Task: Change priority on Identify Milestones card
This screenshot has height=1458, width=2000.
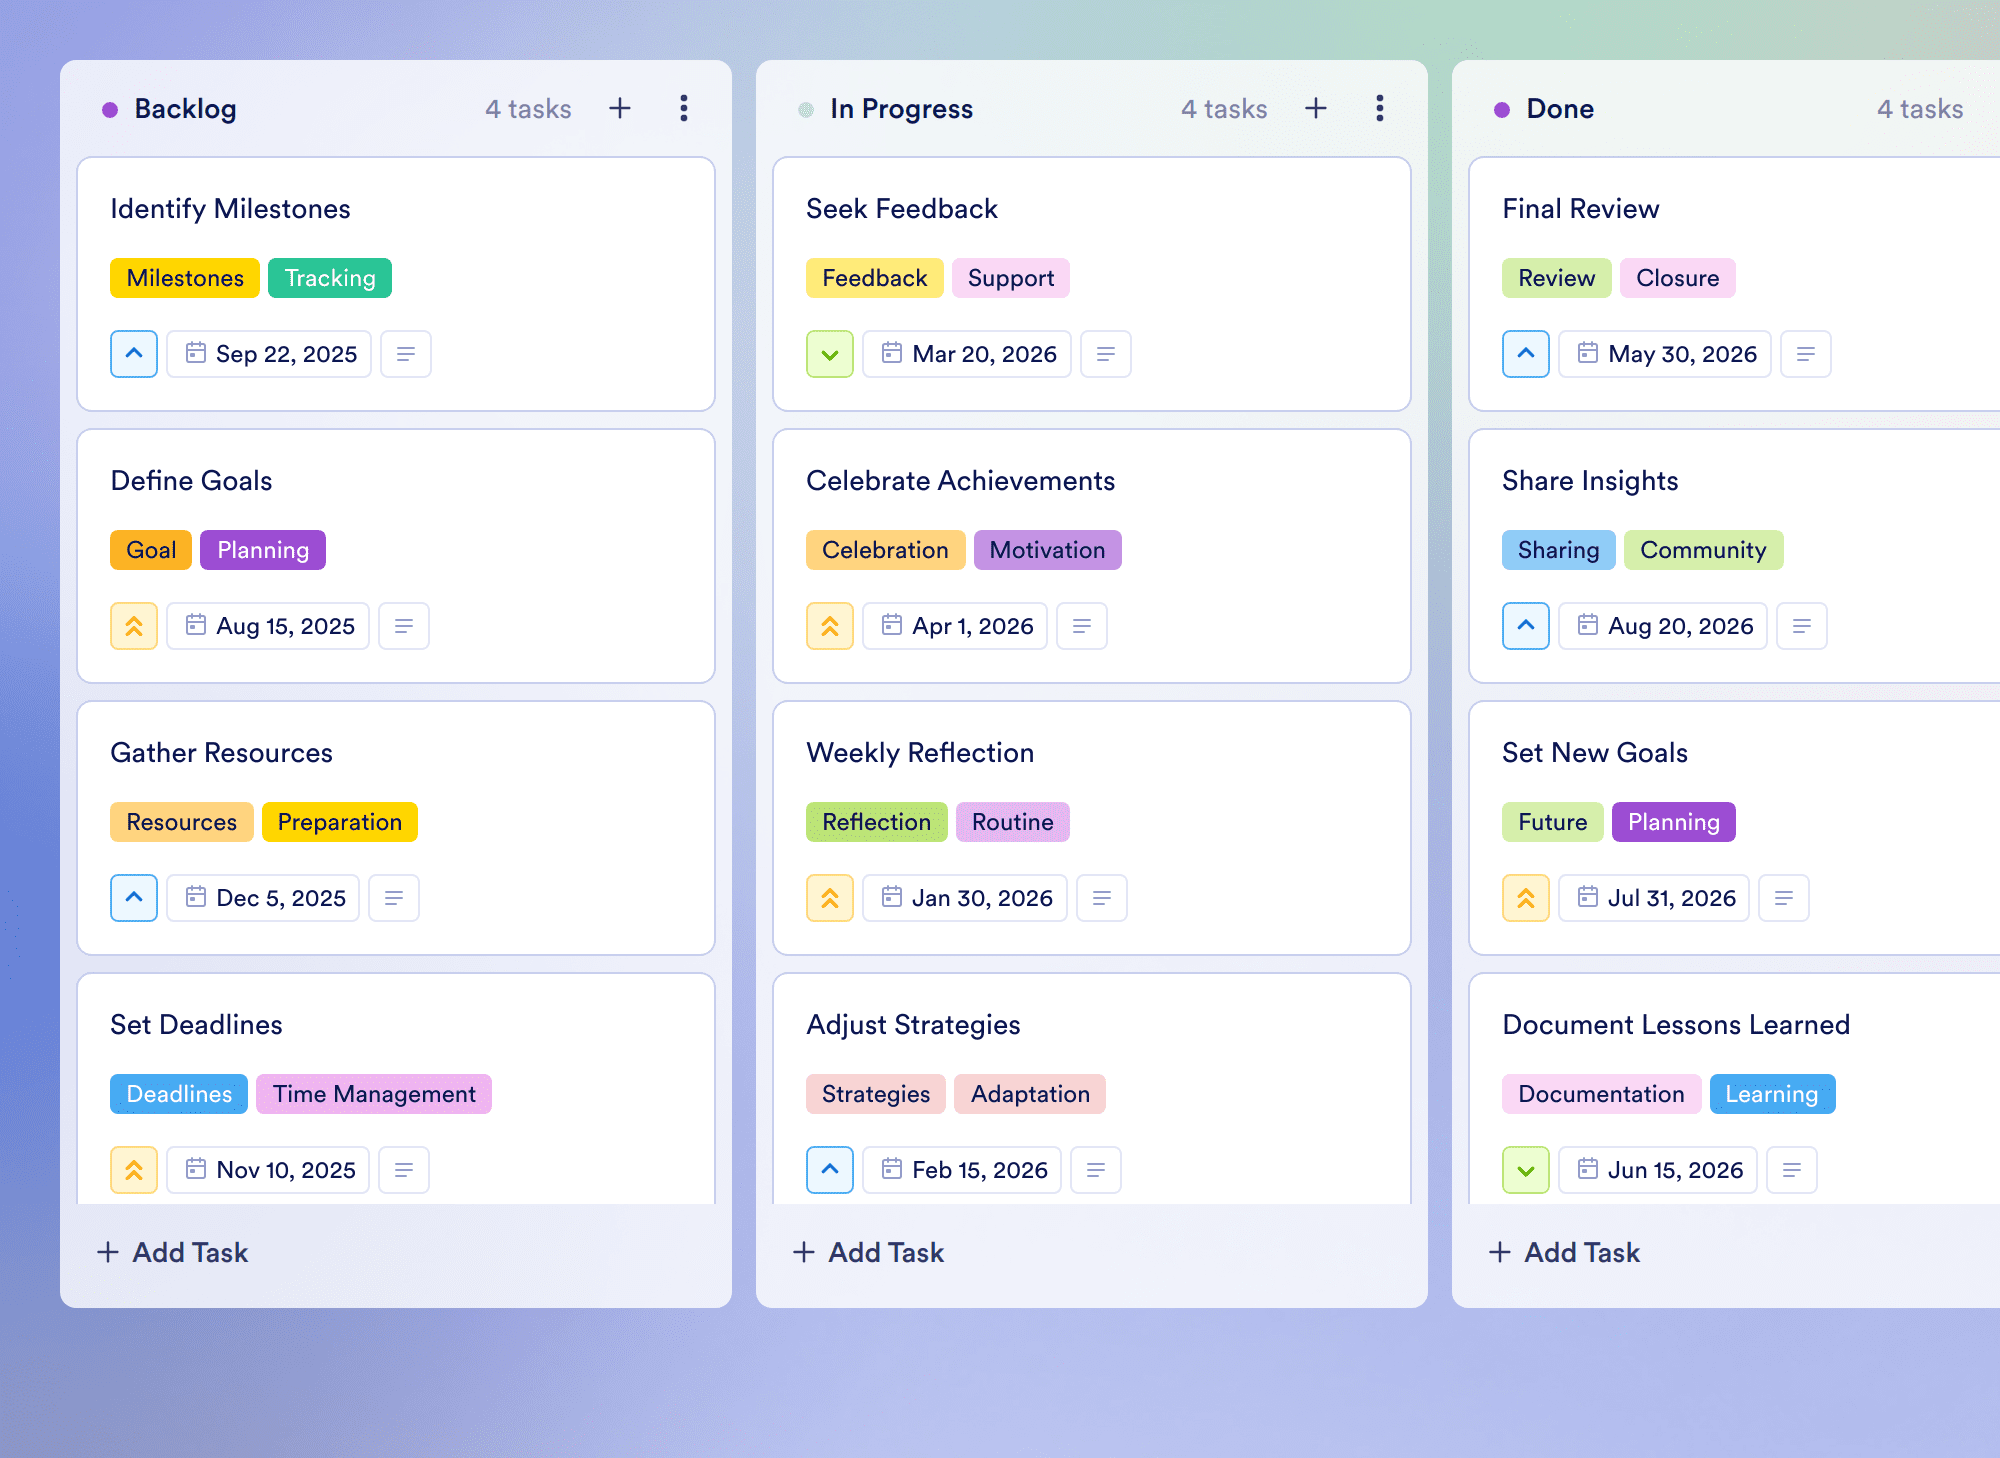Action: click(x=134, y=354)
